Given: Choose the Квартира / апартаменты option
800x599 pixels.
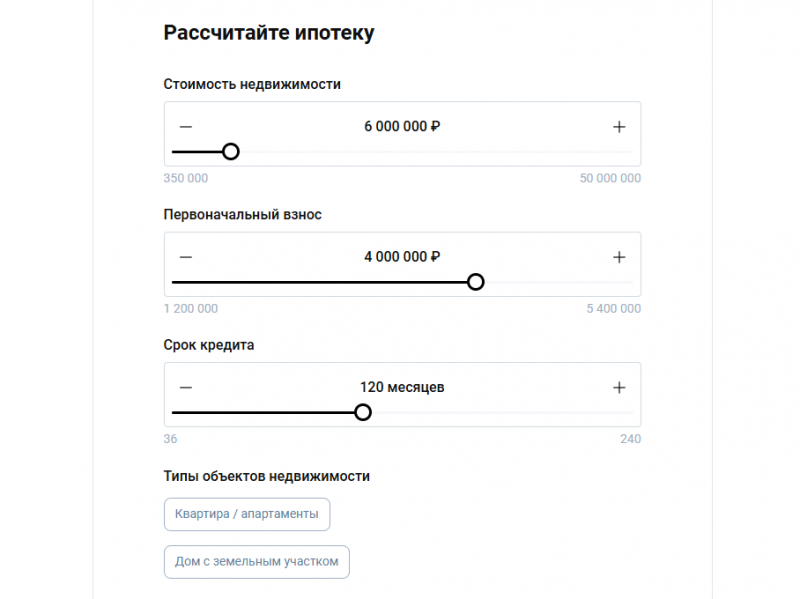Looking at the screenshot, I should [247, 514].
